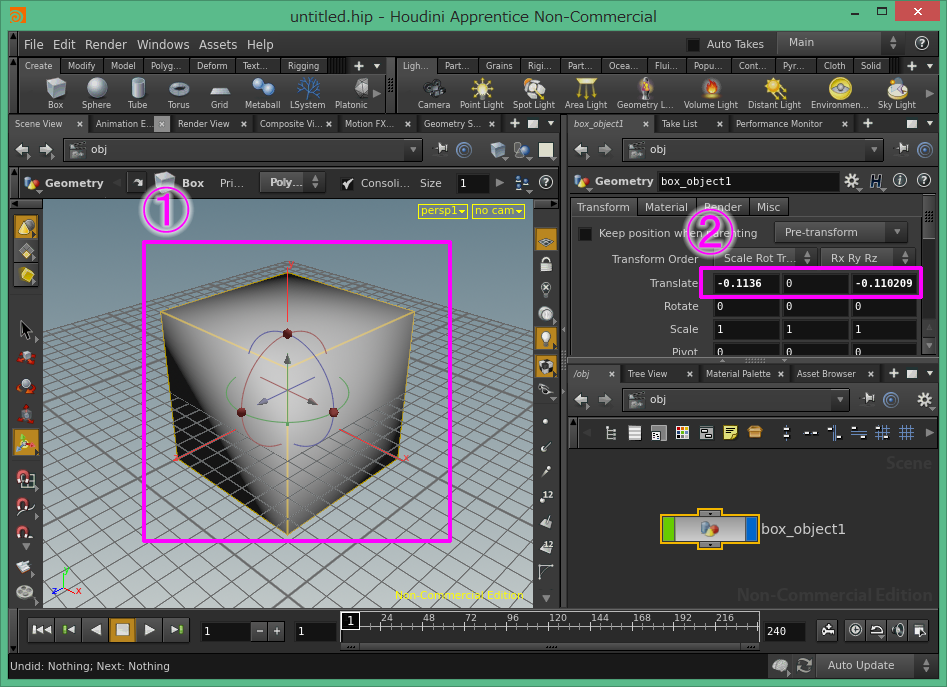The height and width of the screenshot is (687, 947).
Task: Create a Metaball from the shelf
Action: click(262, 92)
